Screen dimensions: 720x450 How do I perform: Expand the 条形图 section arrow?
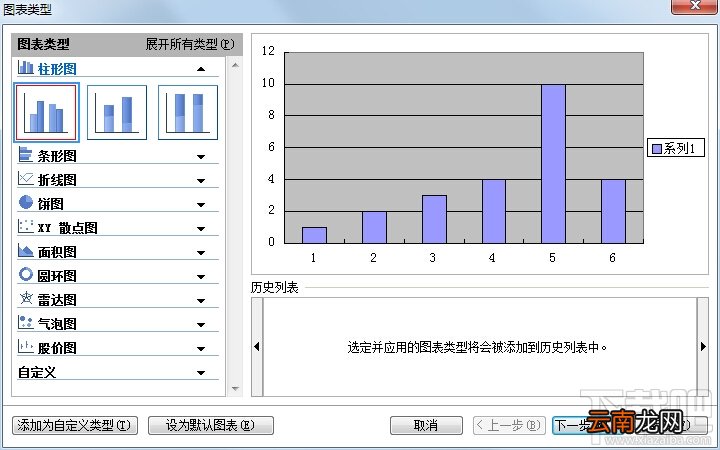201,157
